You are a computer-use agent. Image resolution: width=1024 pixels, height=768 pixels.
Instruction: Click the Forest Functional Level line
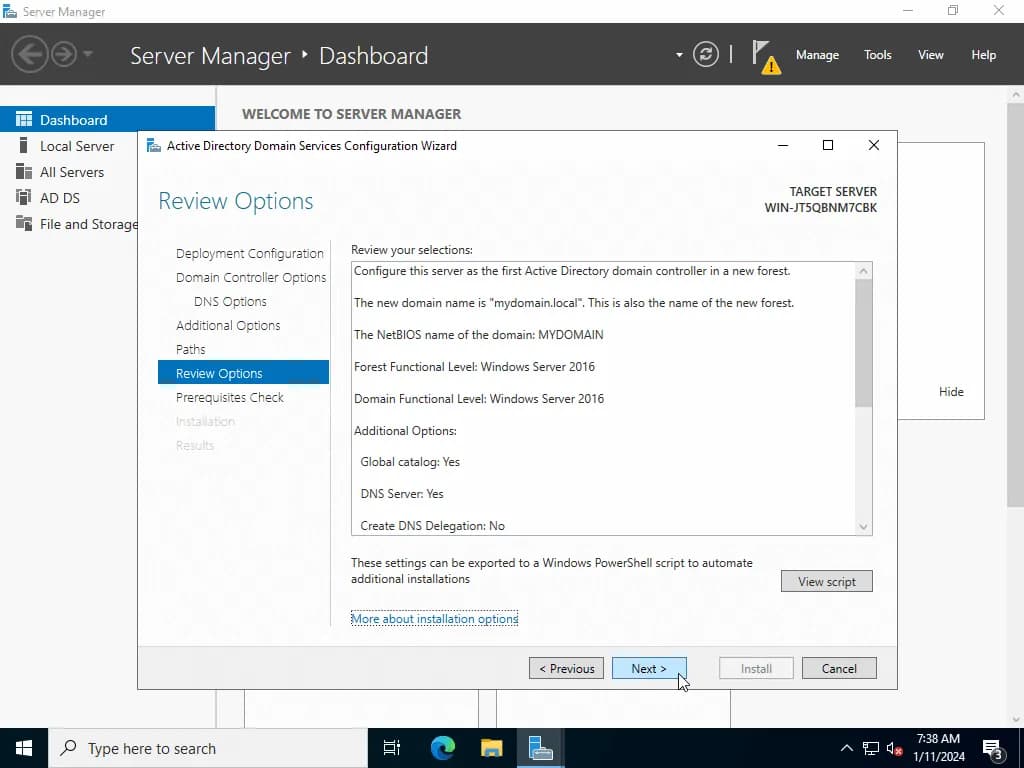[x=475, y=366]
